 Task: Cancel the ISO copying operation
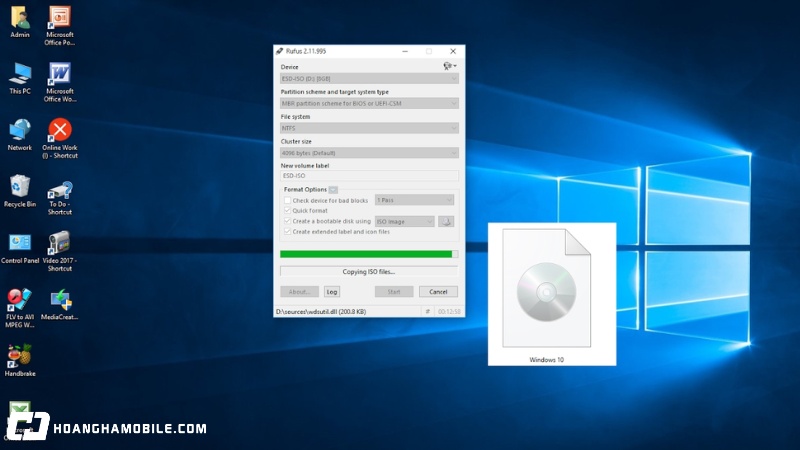438,292
